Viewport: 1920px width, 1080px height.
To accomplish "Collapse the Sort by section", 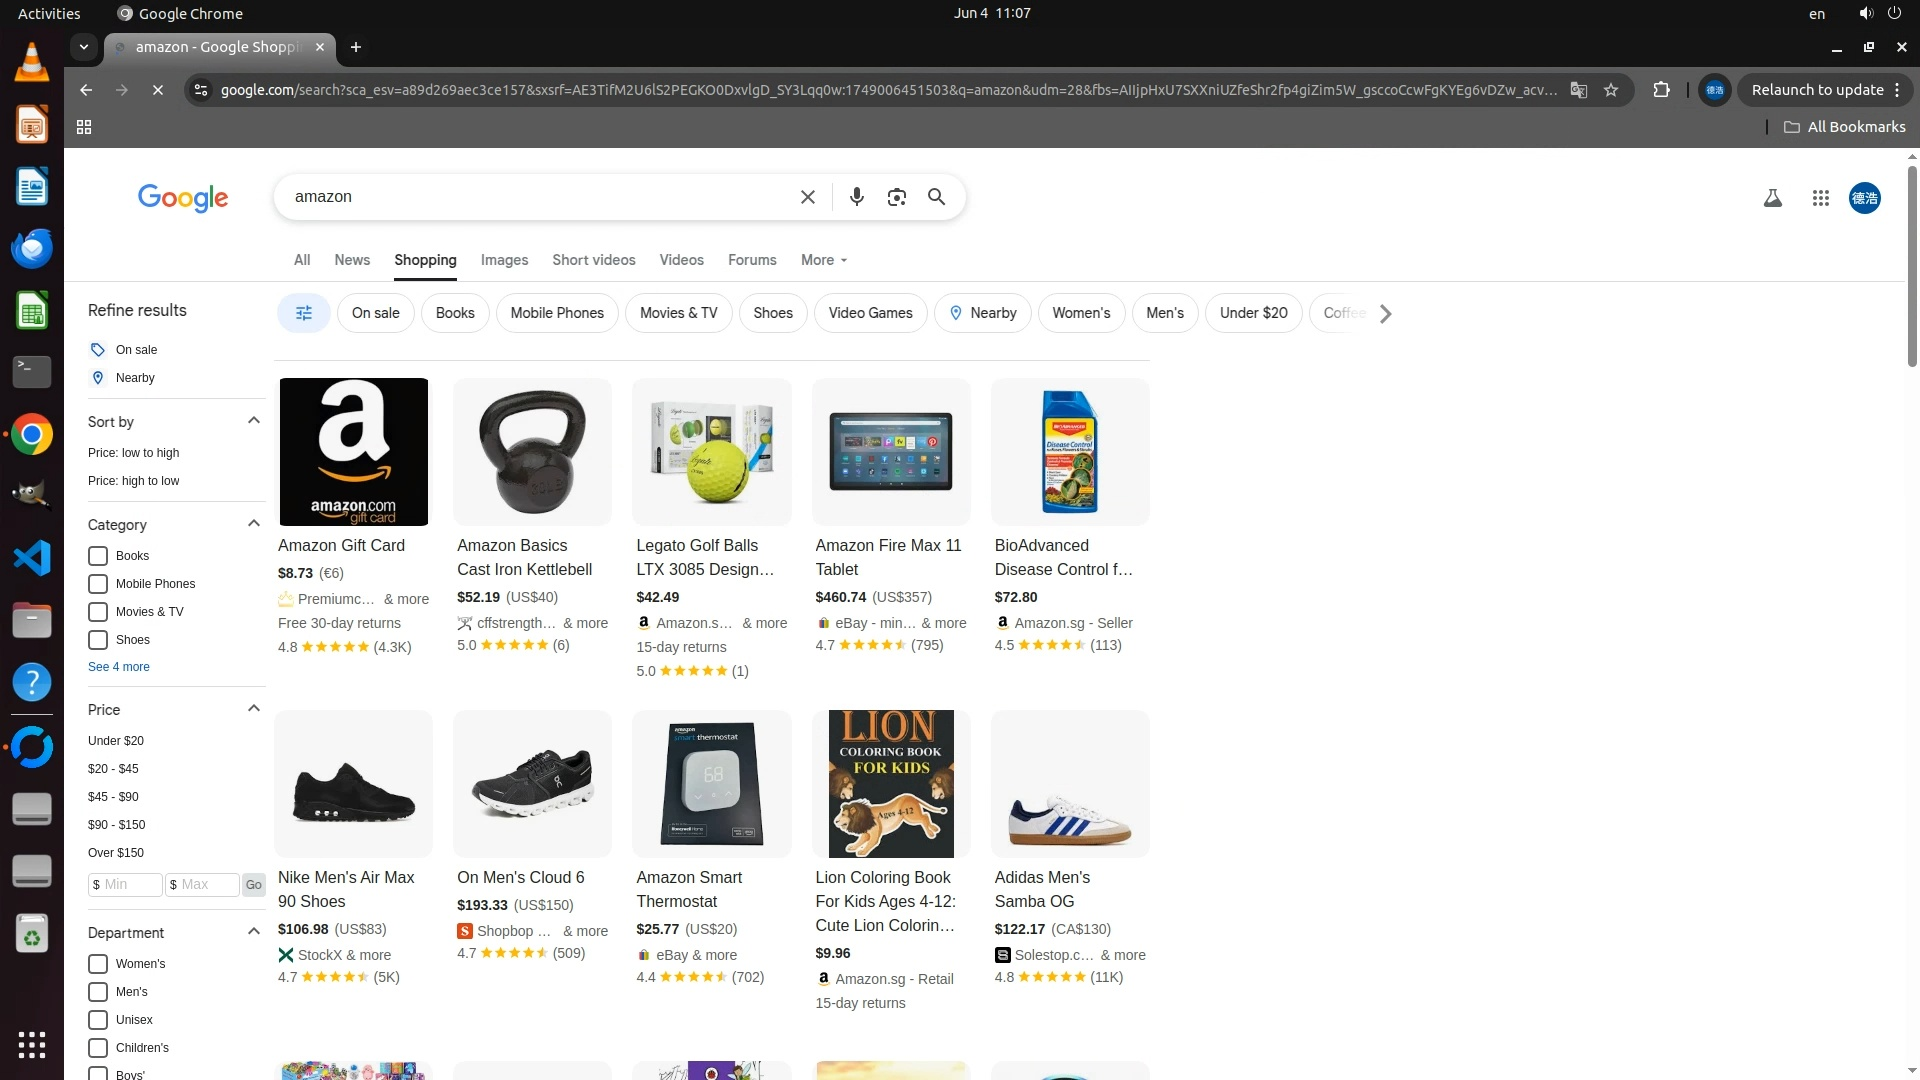I will tap(254, 421).
